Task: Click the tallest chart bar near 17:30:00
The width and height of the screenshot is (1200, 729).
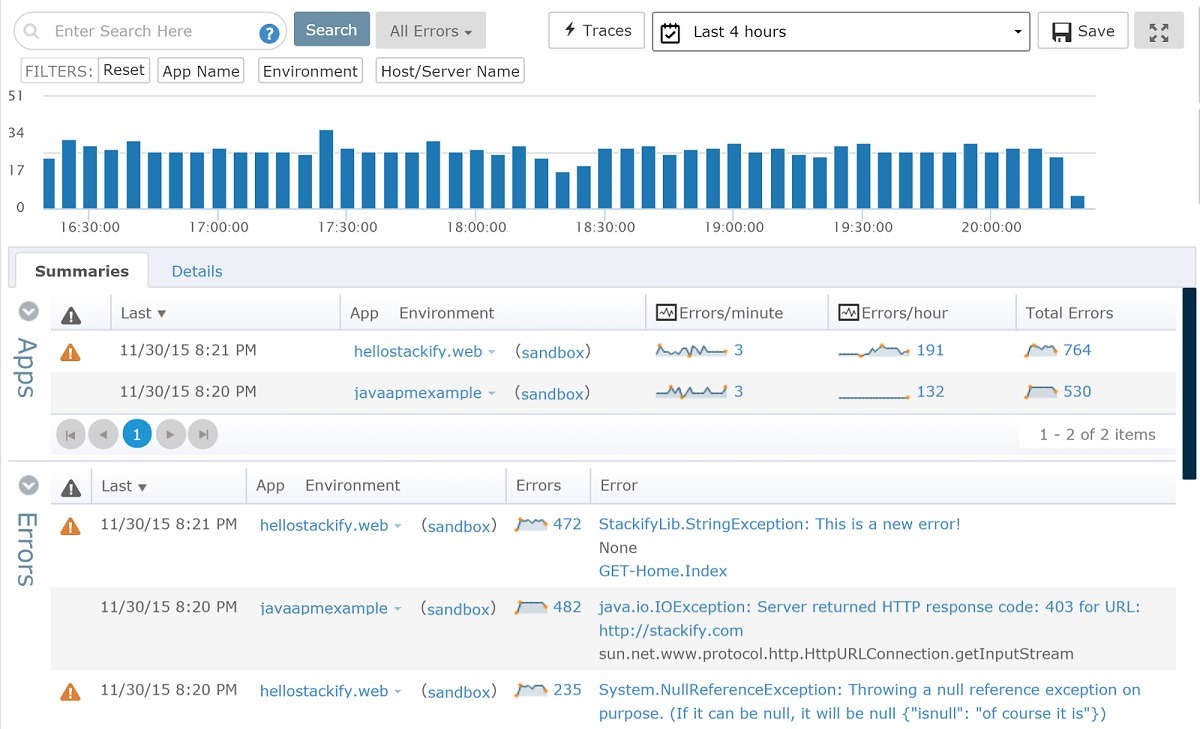Action: (x=326, y=169)
